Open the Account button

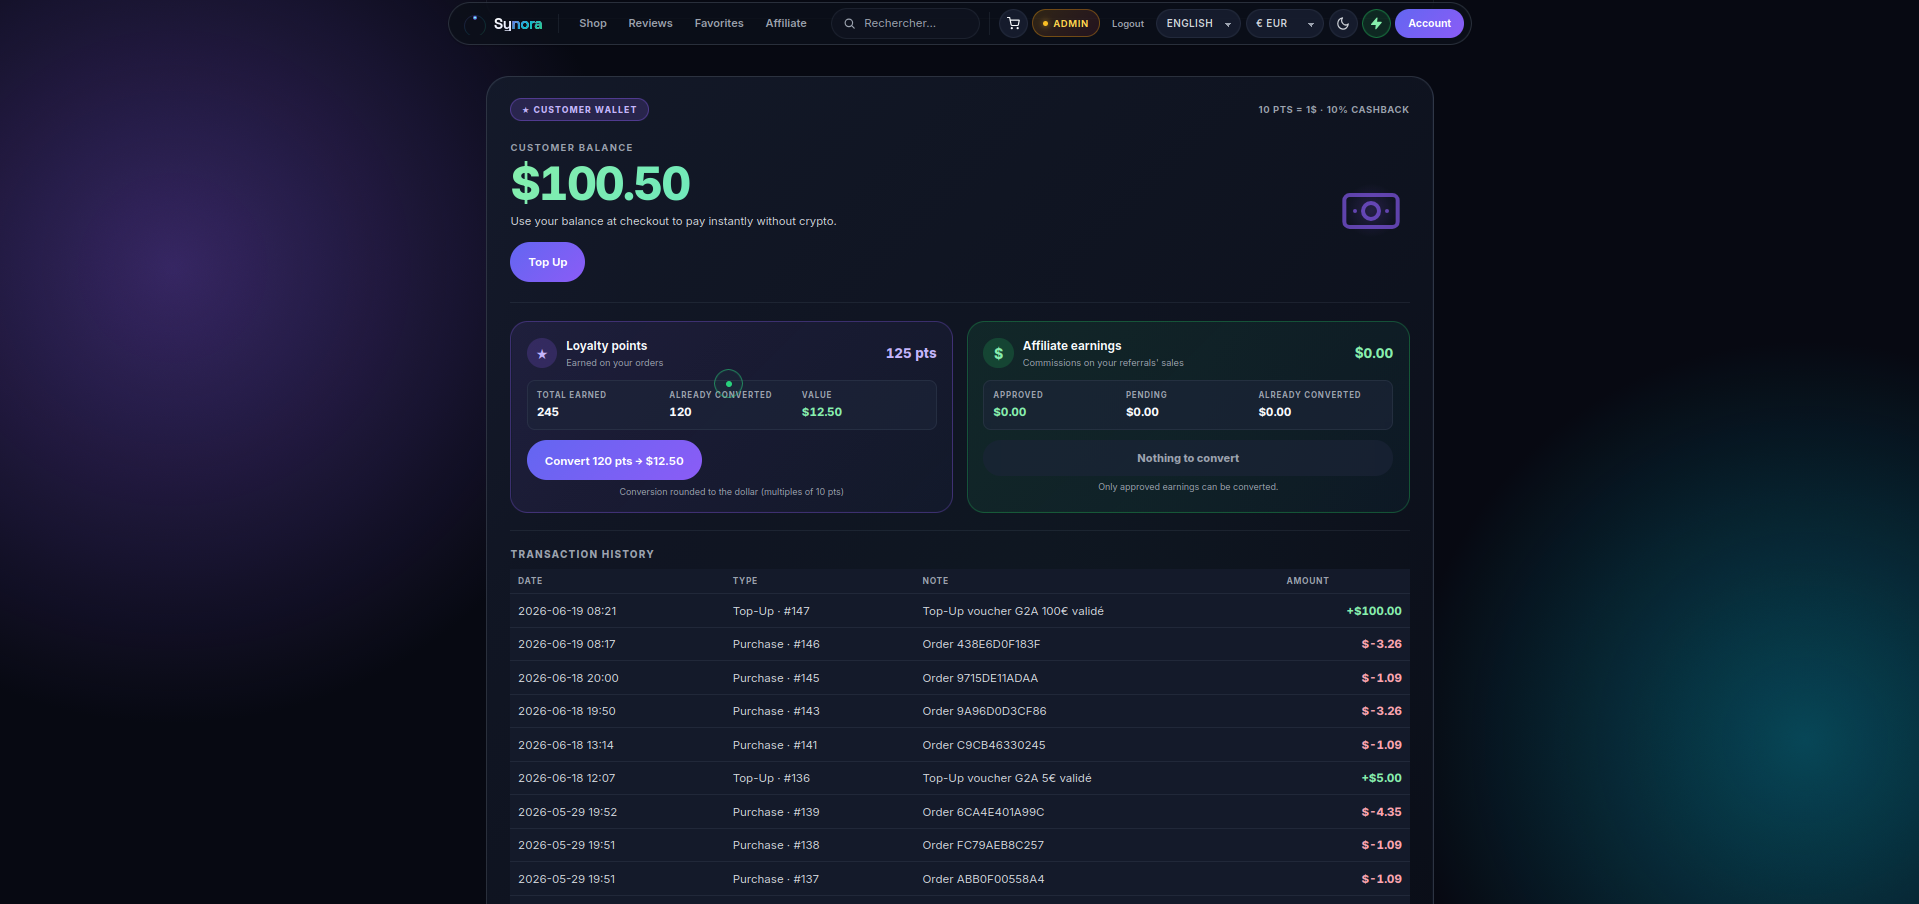pyautogui.click(x=1429, y=23)
